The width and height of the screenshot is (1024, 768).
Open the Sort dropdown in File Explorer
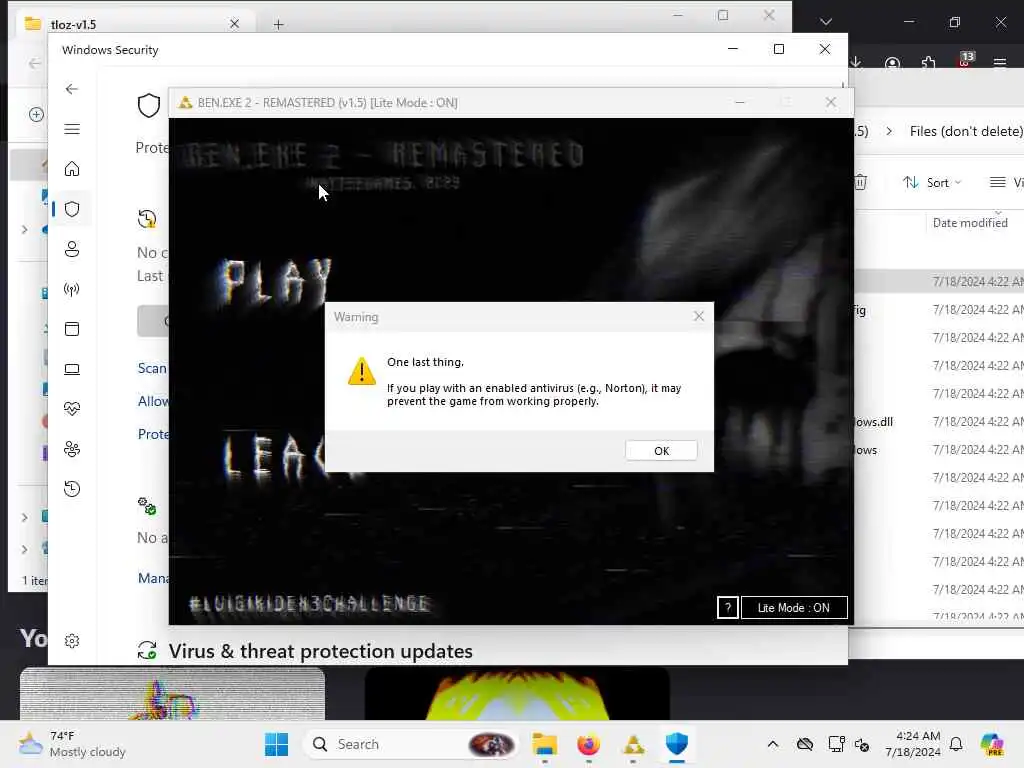click(x=932, y=183)
